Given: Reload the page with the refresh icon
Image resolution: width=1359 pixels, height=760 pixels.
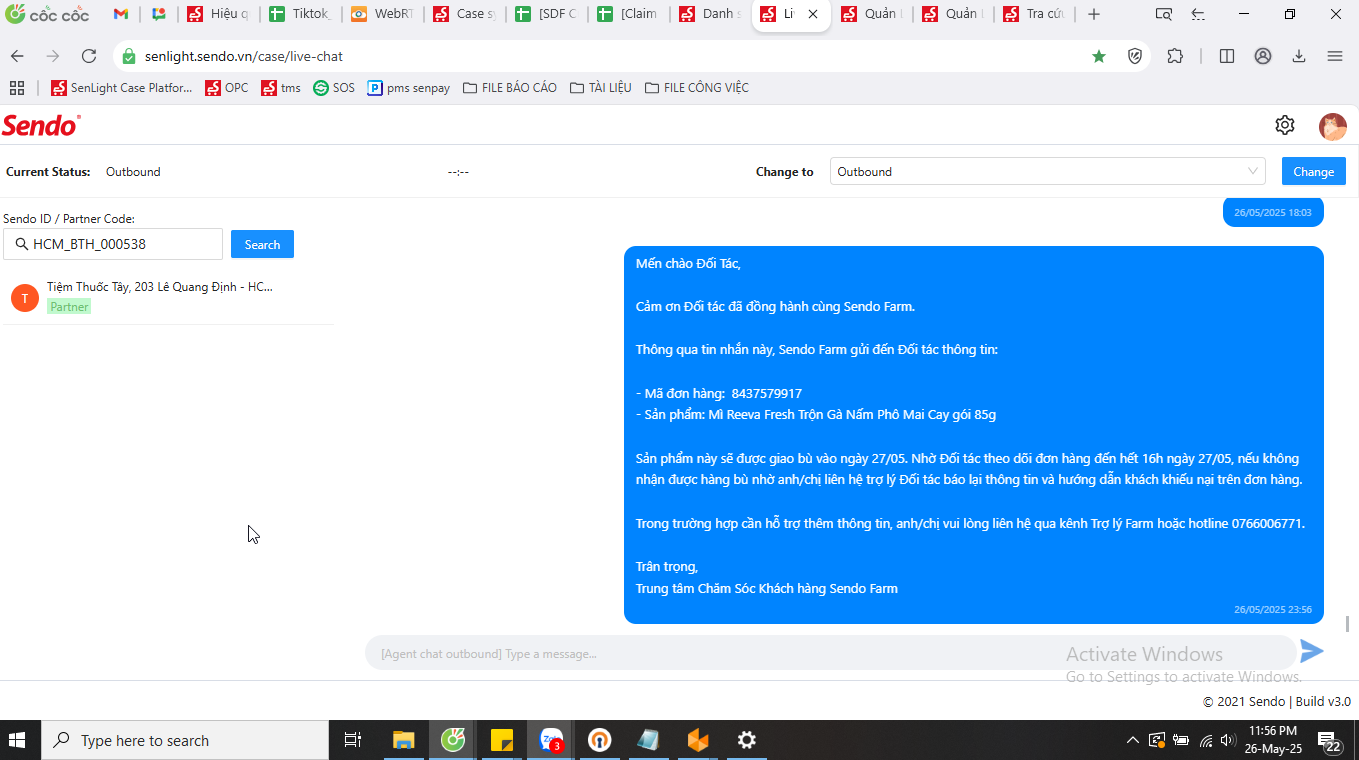Looking at the screenshot, I should tap(89, 56).
